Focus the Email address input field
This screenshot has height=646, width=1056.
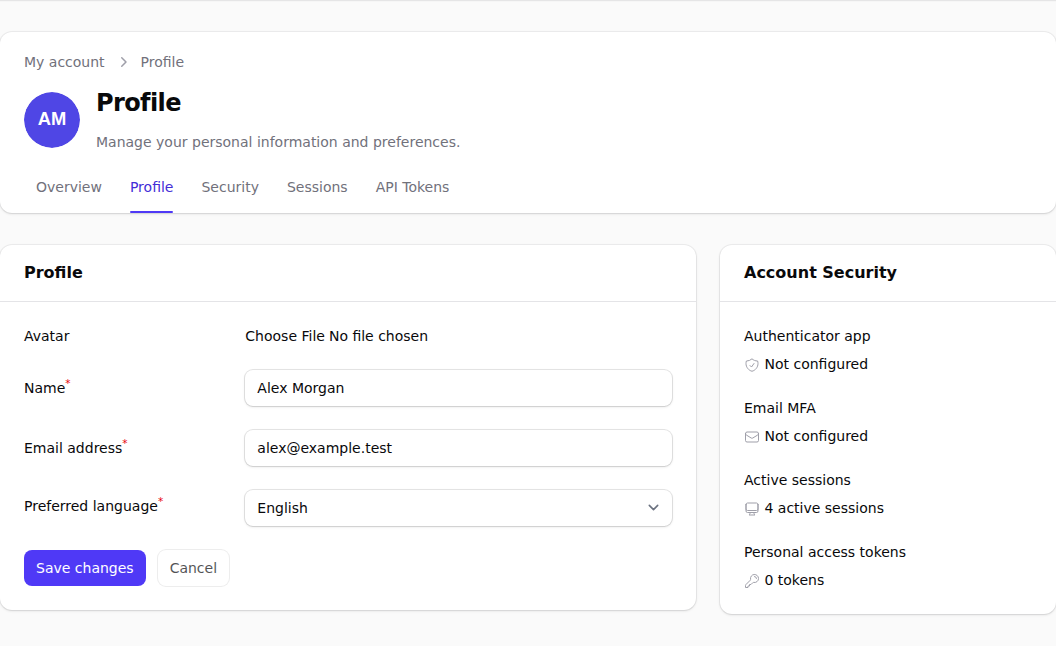tap(458, 448)
